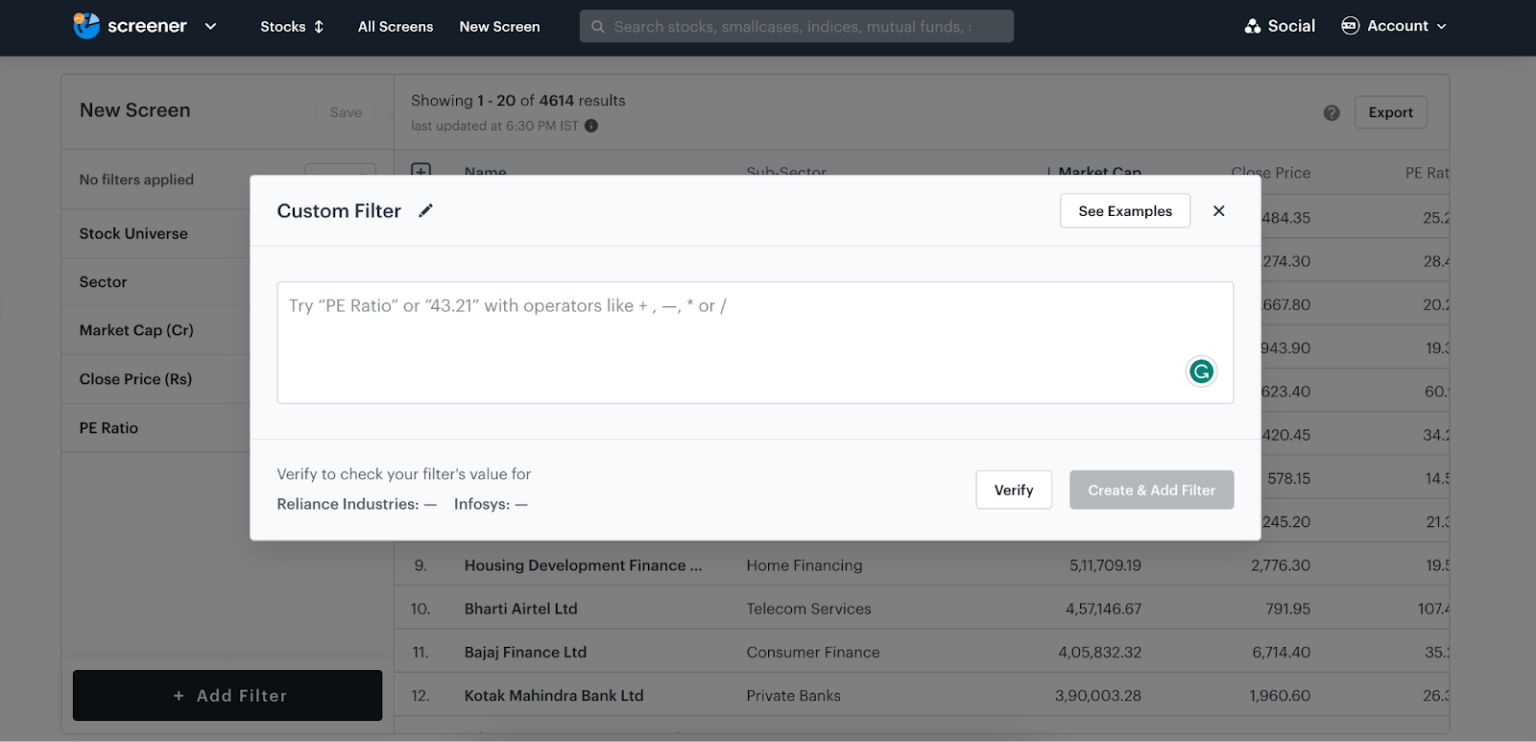Open the Stocks selector dropdown
This screenshot has width=1536, height=742.
point(292,27)
